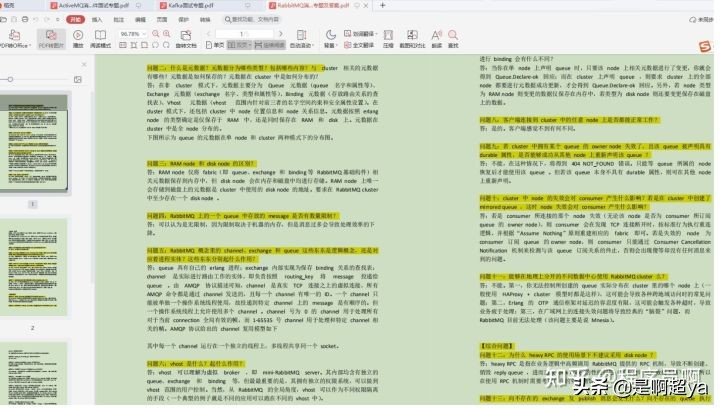720x408 pixels.
Task: Close the thumbnail sidebar panel
Action: [84, 64]
